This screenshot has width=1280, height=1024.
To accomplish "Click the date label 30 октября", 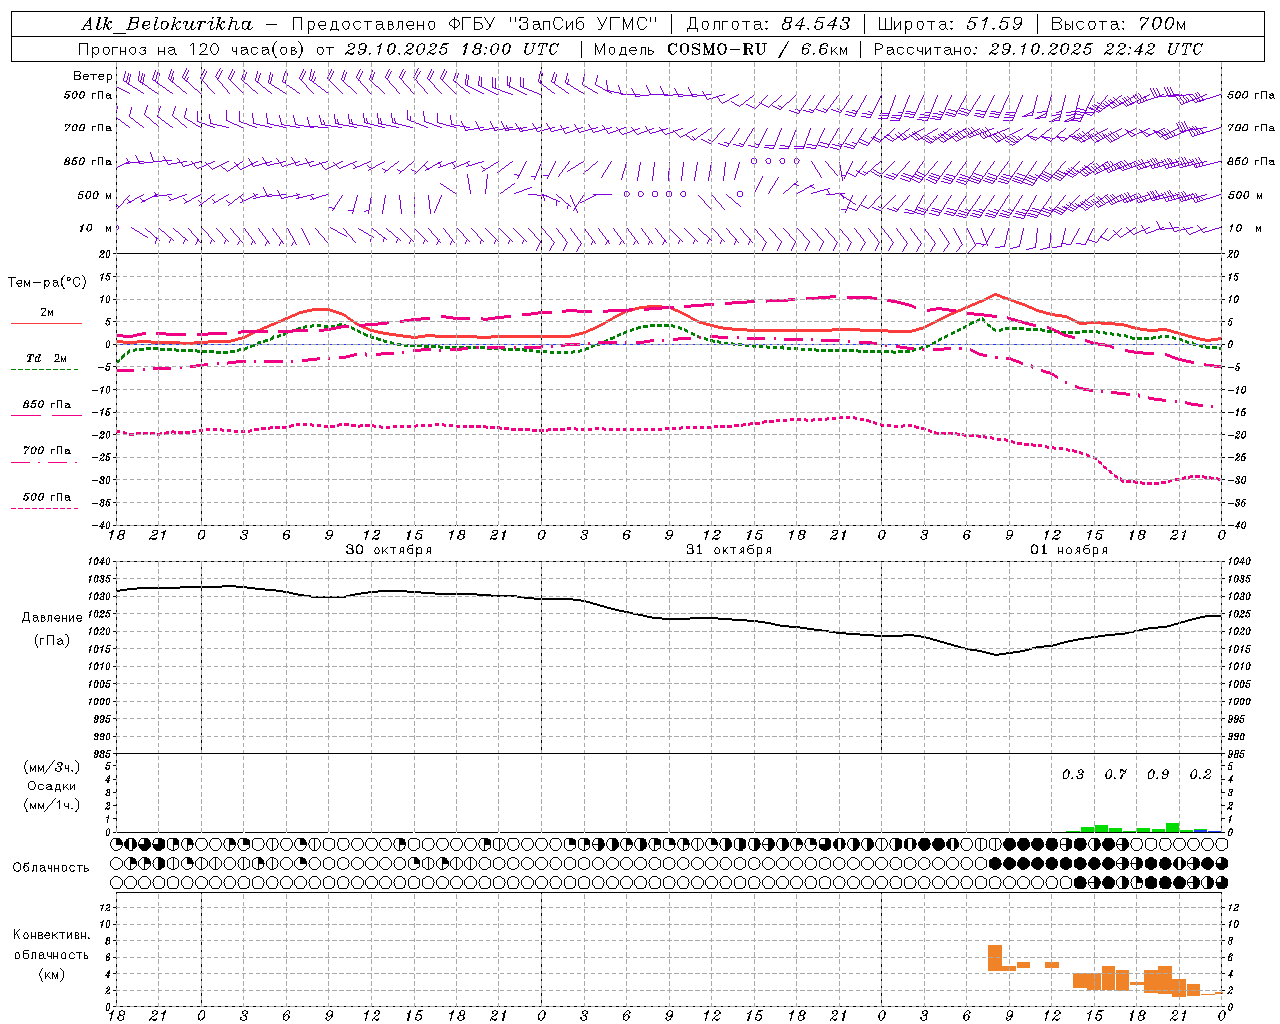I will (389, 550).
